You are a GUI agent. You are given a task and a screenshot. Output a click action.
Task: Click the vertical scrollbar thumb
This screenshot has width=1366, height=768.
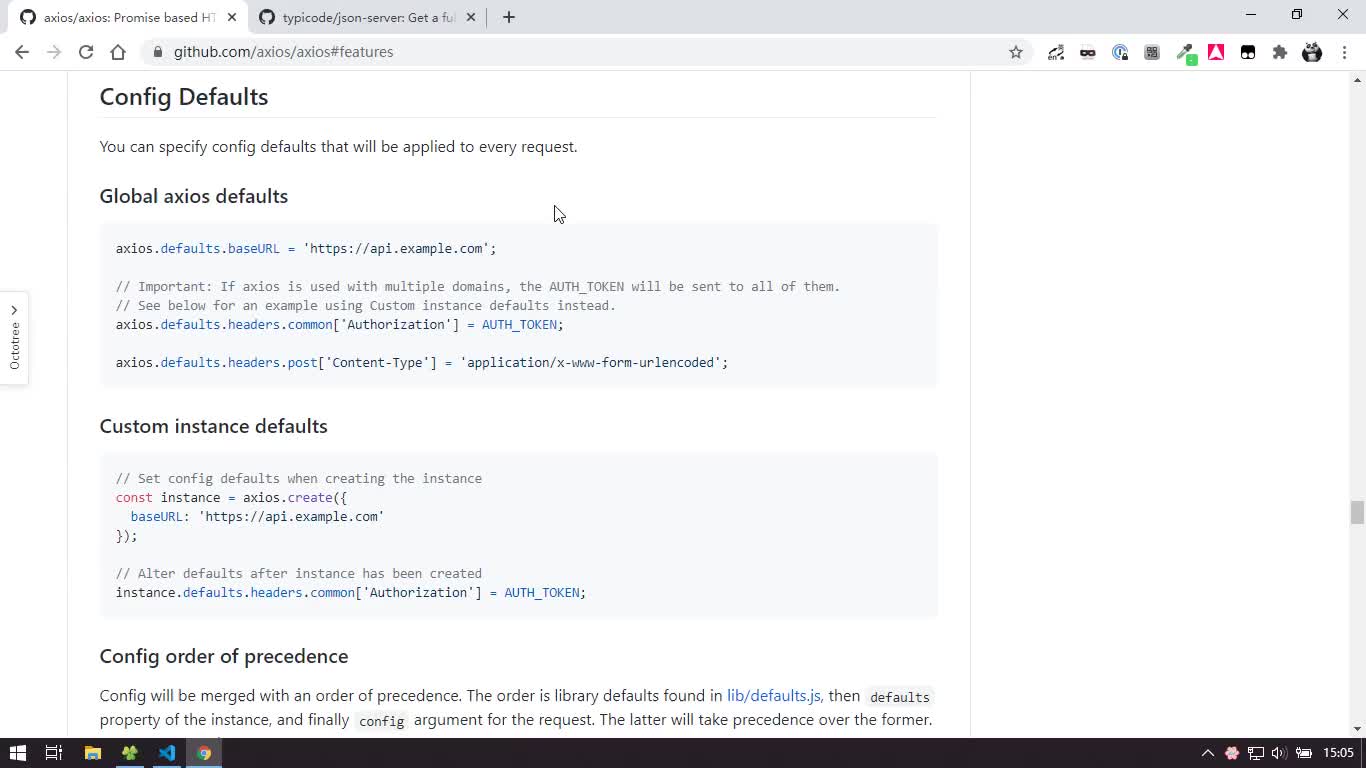1357,512
